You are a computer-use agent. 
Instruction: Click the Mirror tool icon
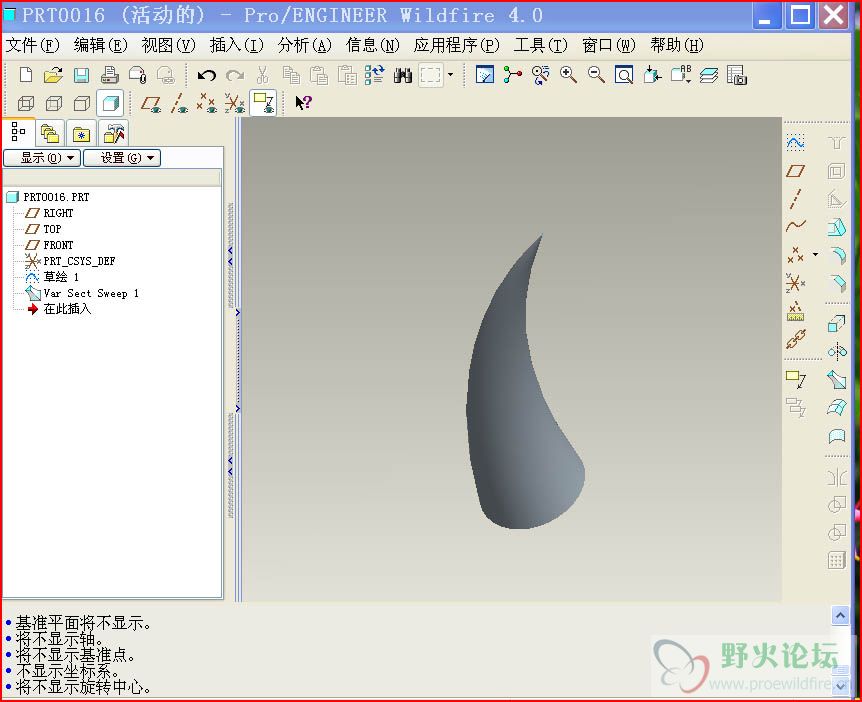[837, 477]
